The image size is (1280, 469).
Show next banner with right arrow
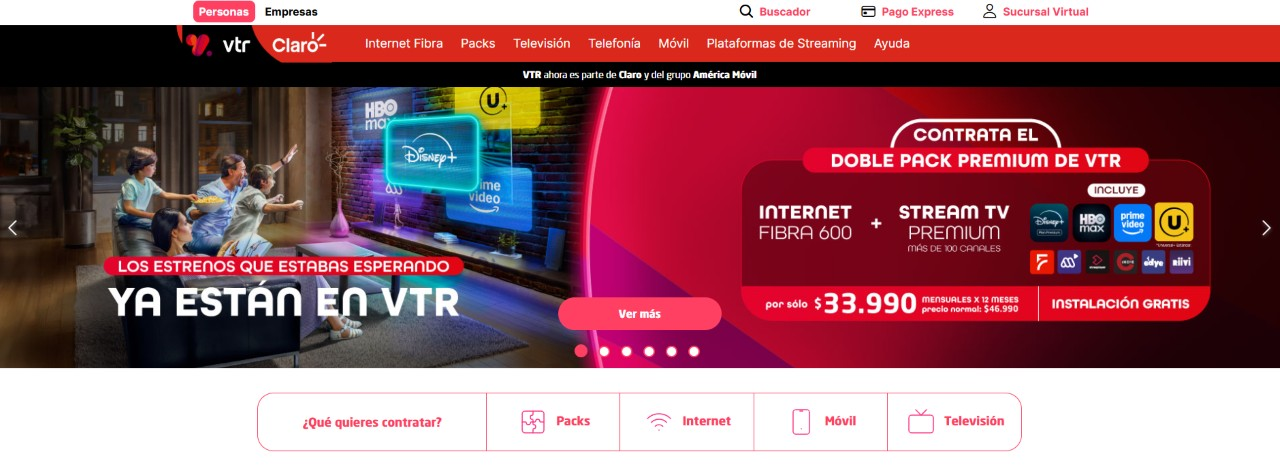click(x=1266, y=228)
